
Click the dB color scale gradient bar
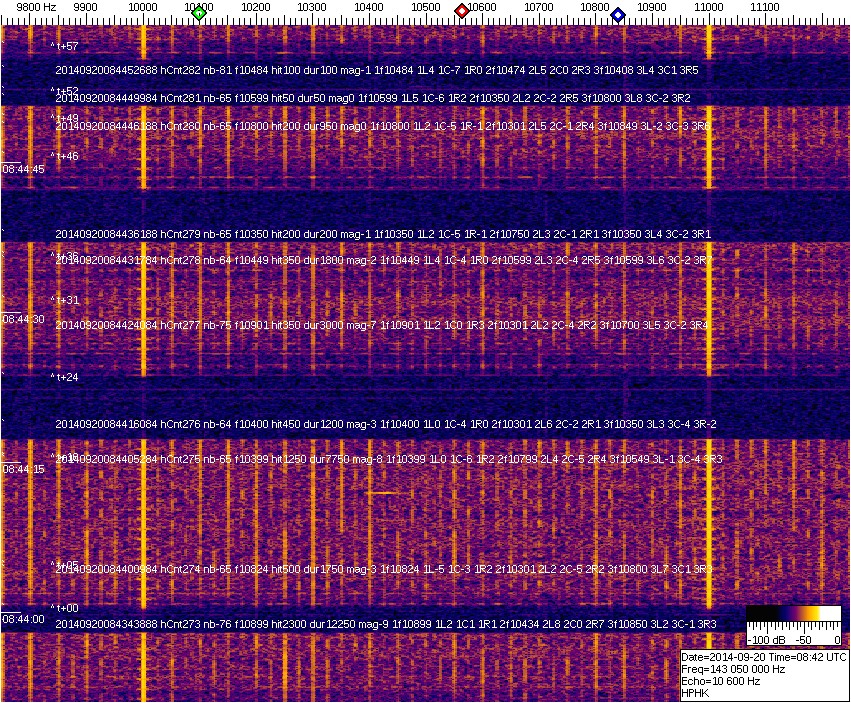(793, 614)
